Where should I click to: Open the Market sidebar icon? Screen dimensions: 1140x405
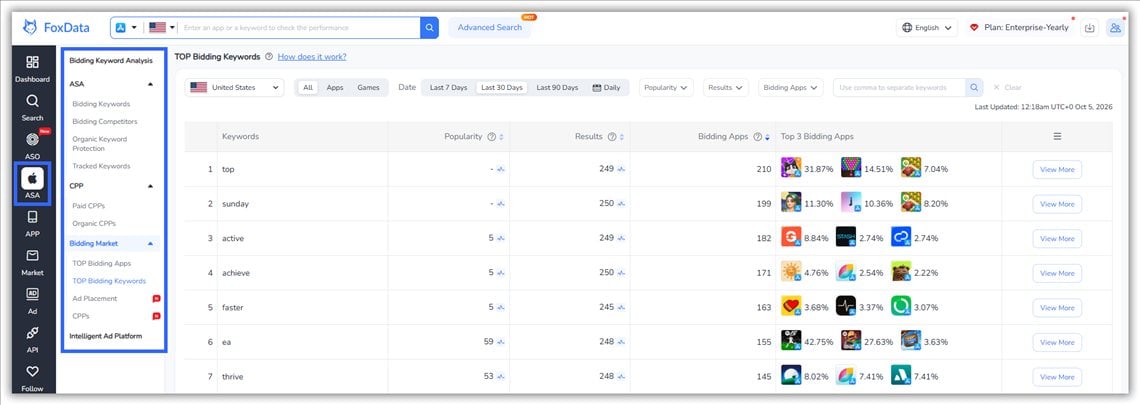(33, 255)
